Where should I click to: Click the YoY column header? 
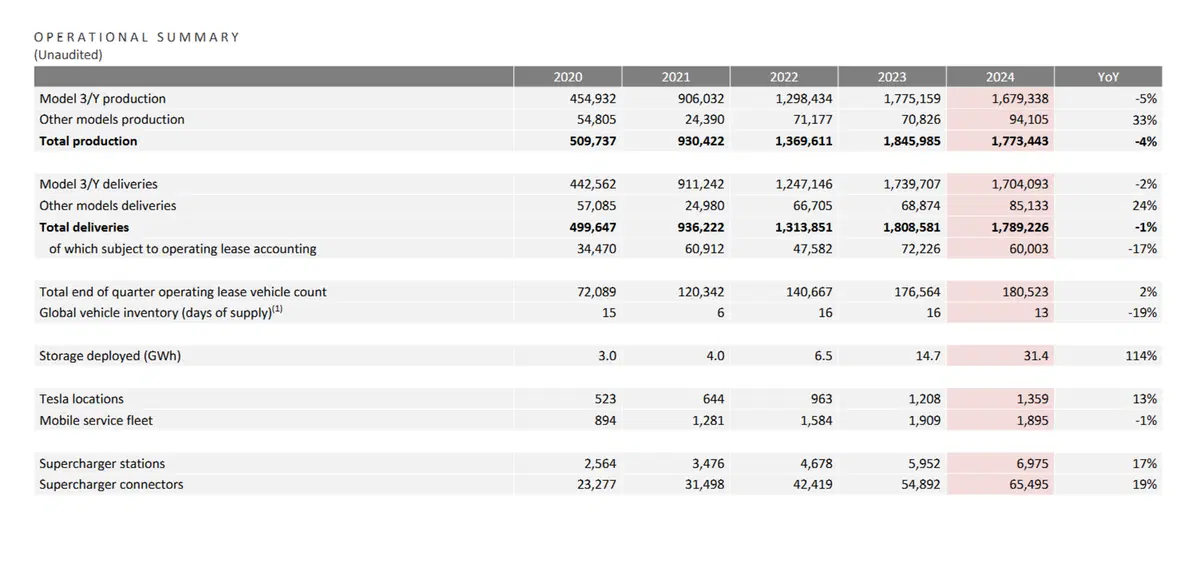pyautogui.click(x=1108, y=77)
